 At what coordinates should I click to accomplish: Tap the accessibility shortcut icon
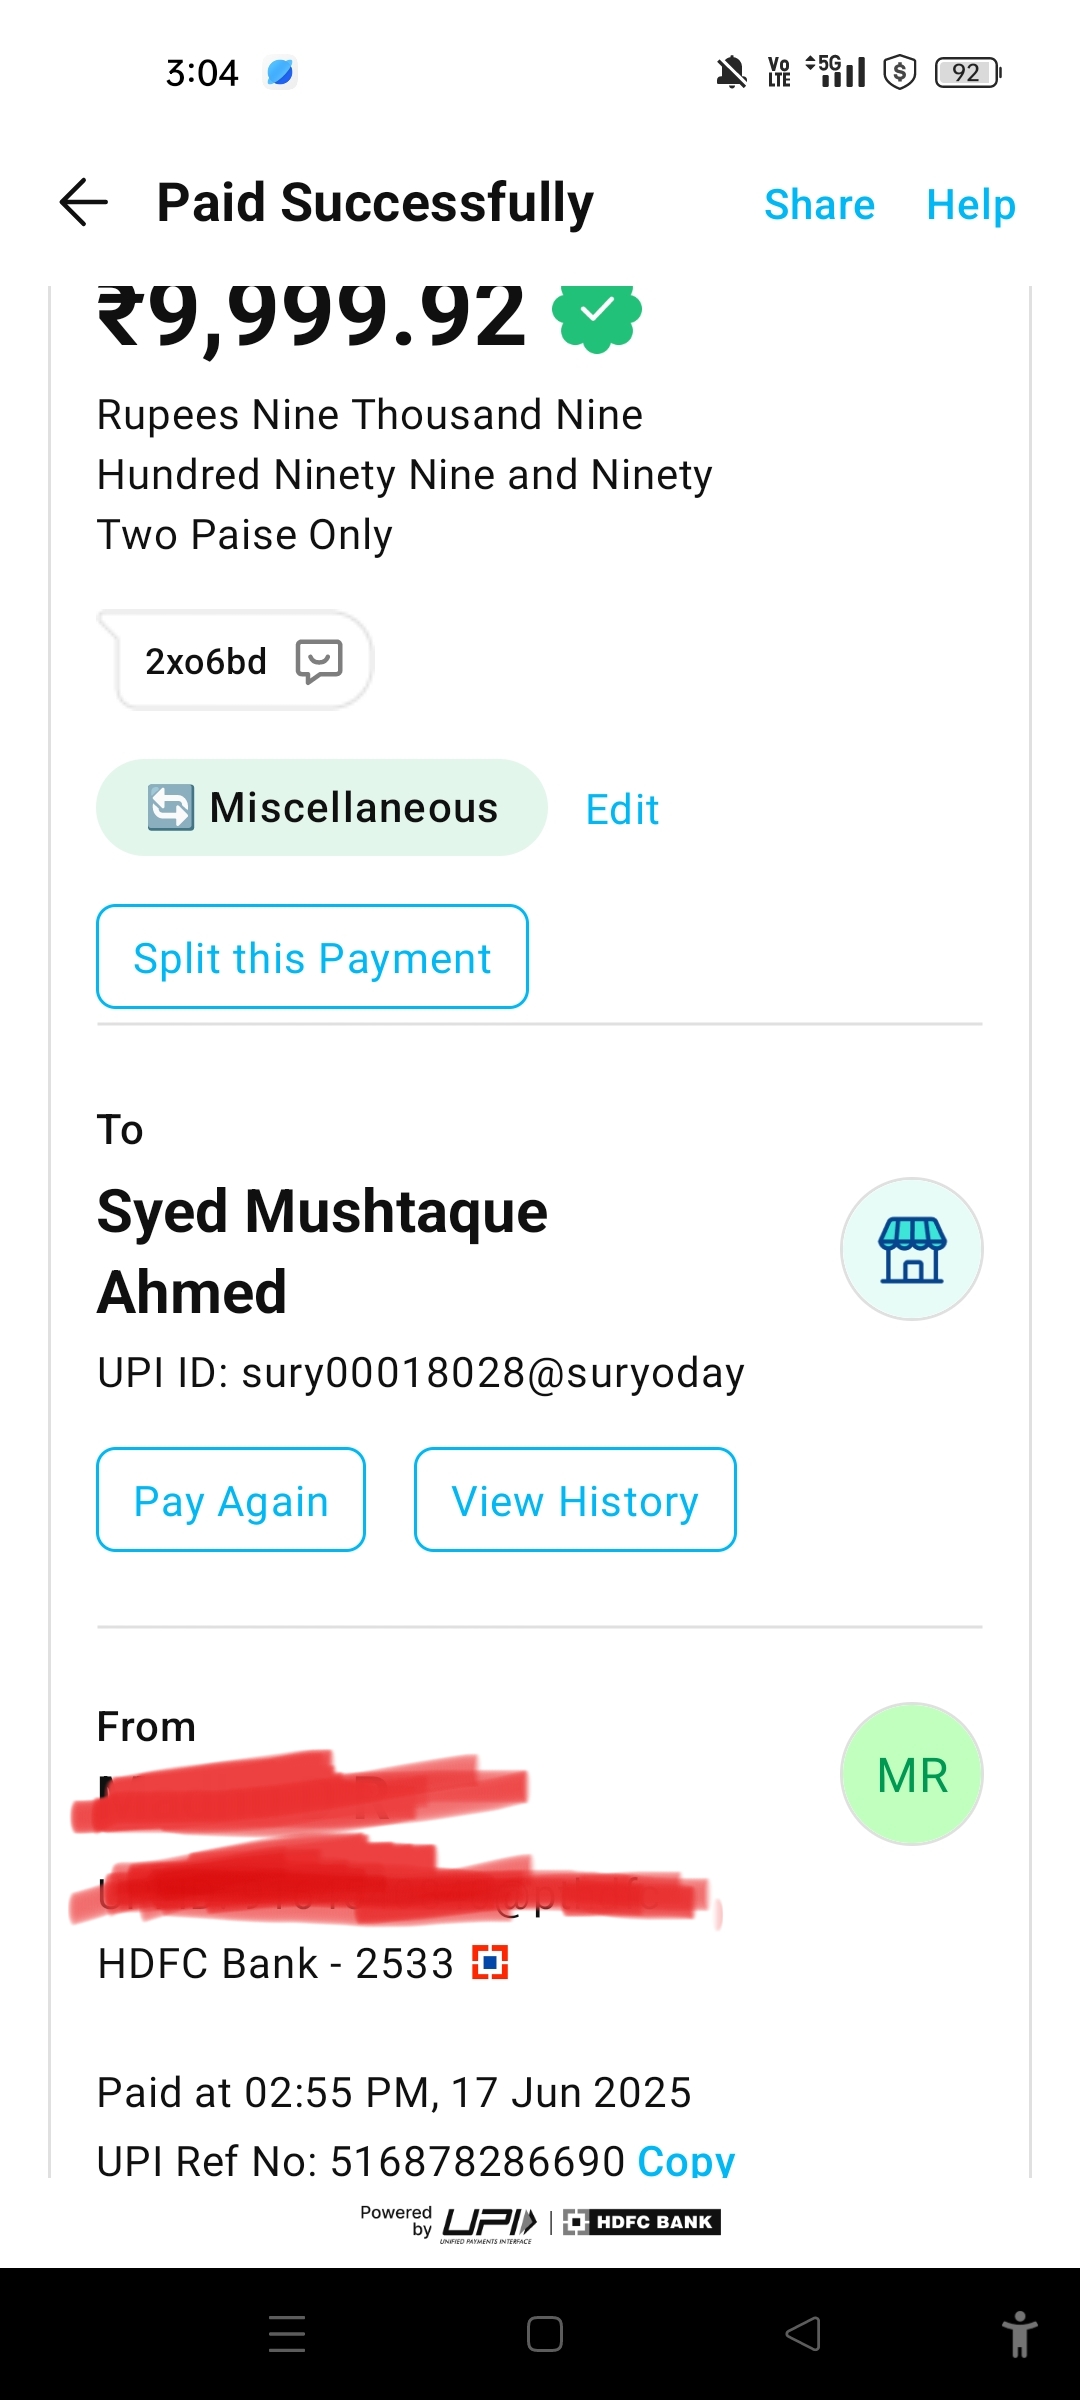pos(1019,2333)
